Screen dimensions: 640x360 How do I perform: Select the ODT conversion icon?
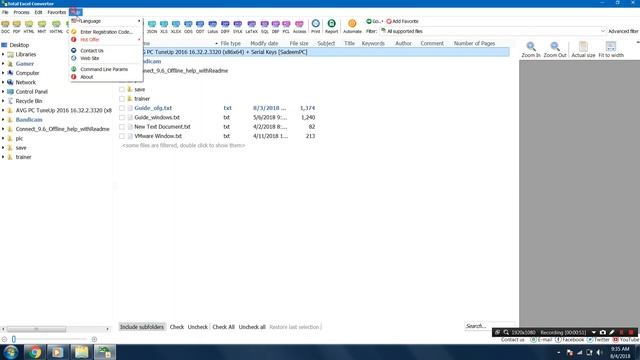click(x=200, y=26)
